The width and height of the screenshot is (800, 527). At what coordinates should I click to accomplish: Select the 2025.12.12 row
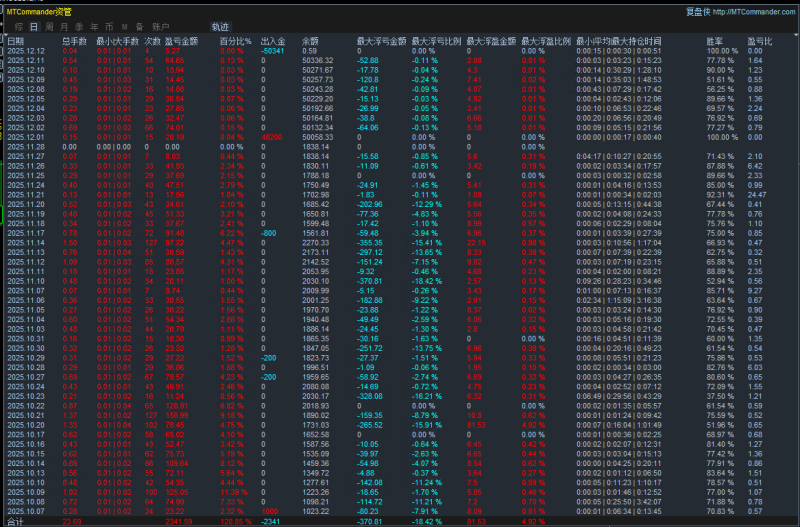click(26, 50)
